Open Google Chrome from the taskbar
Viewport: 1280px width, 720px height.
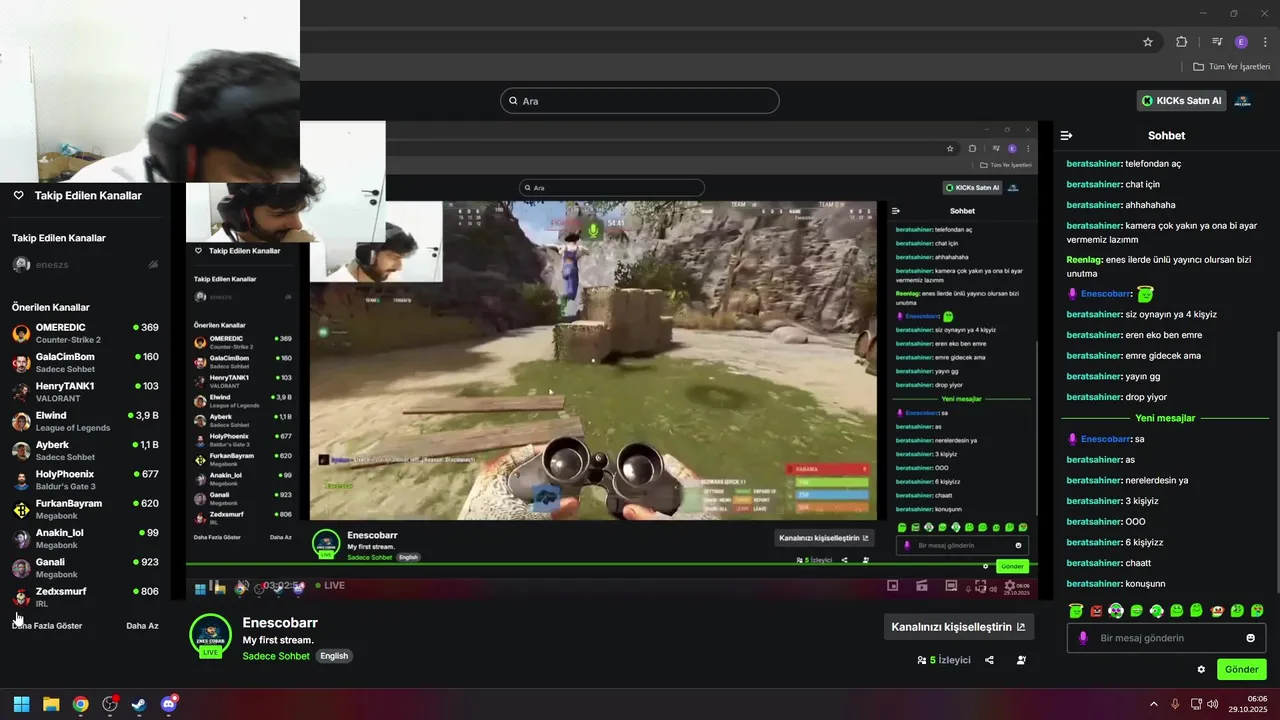click(x=80, y=704)
